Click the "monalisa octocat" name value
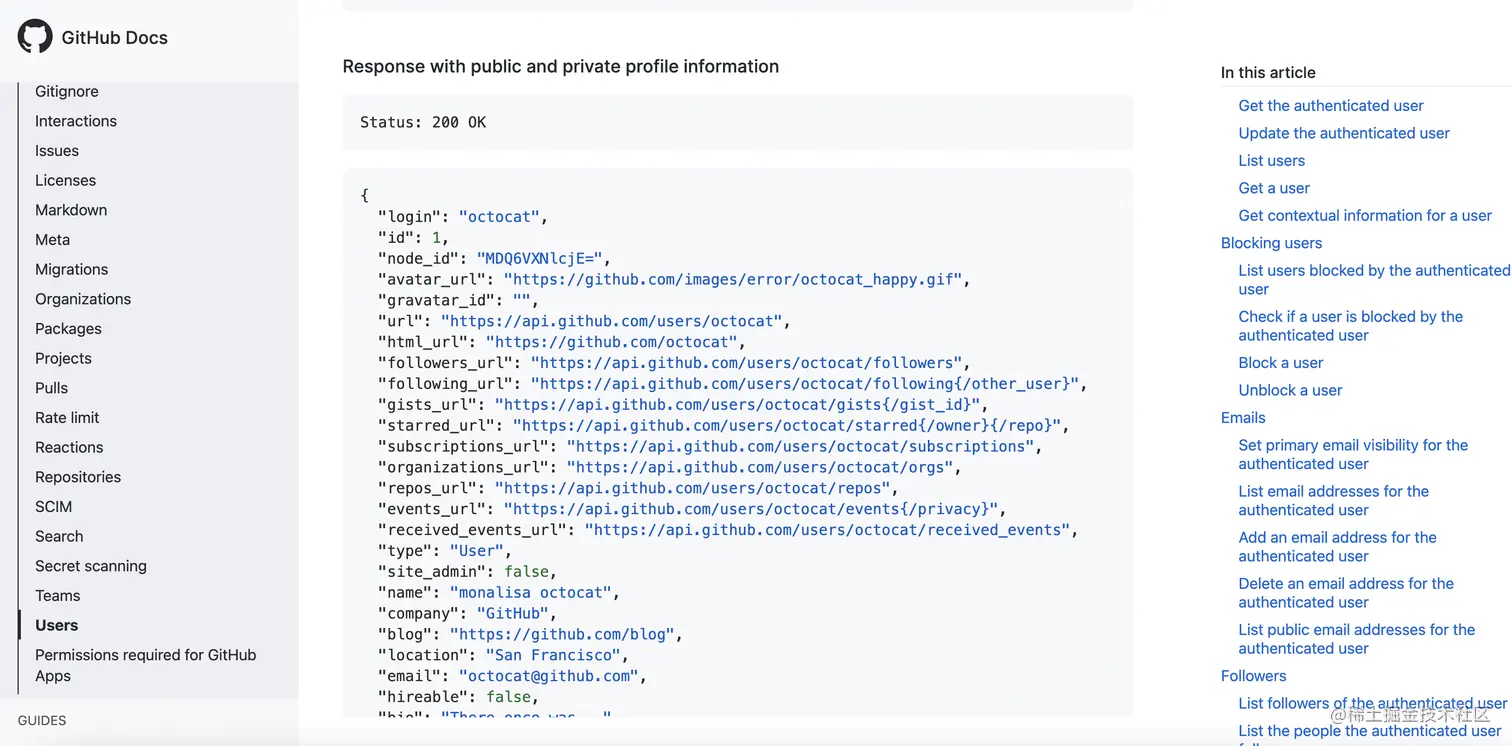The image size is (1512, 746). [x=531, y=592]
